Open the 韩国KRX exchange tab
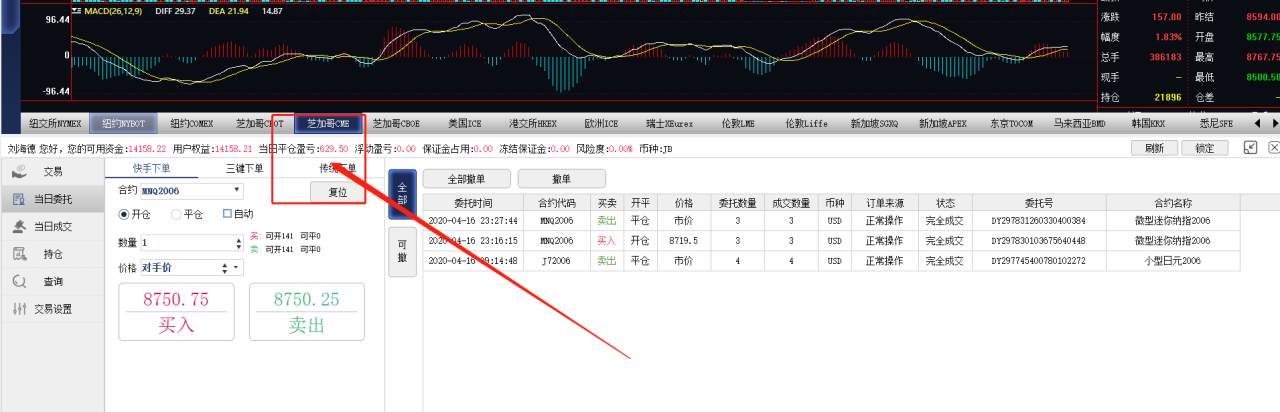This screenshot has width=1280, height=412. [x=1148, y=124]
